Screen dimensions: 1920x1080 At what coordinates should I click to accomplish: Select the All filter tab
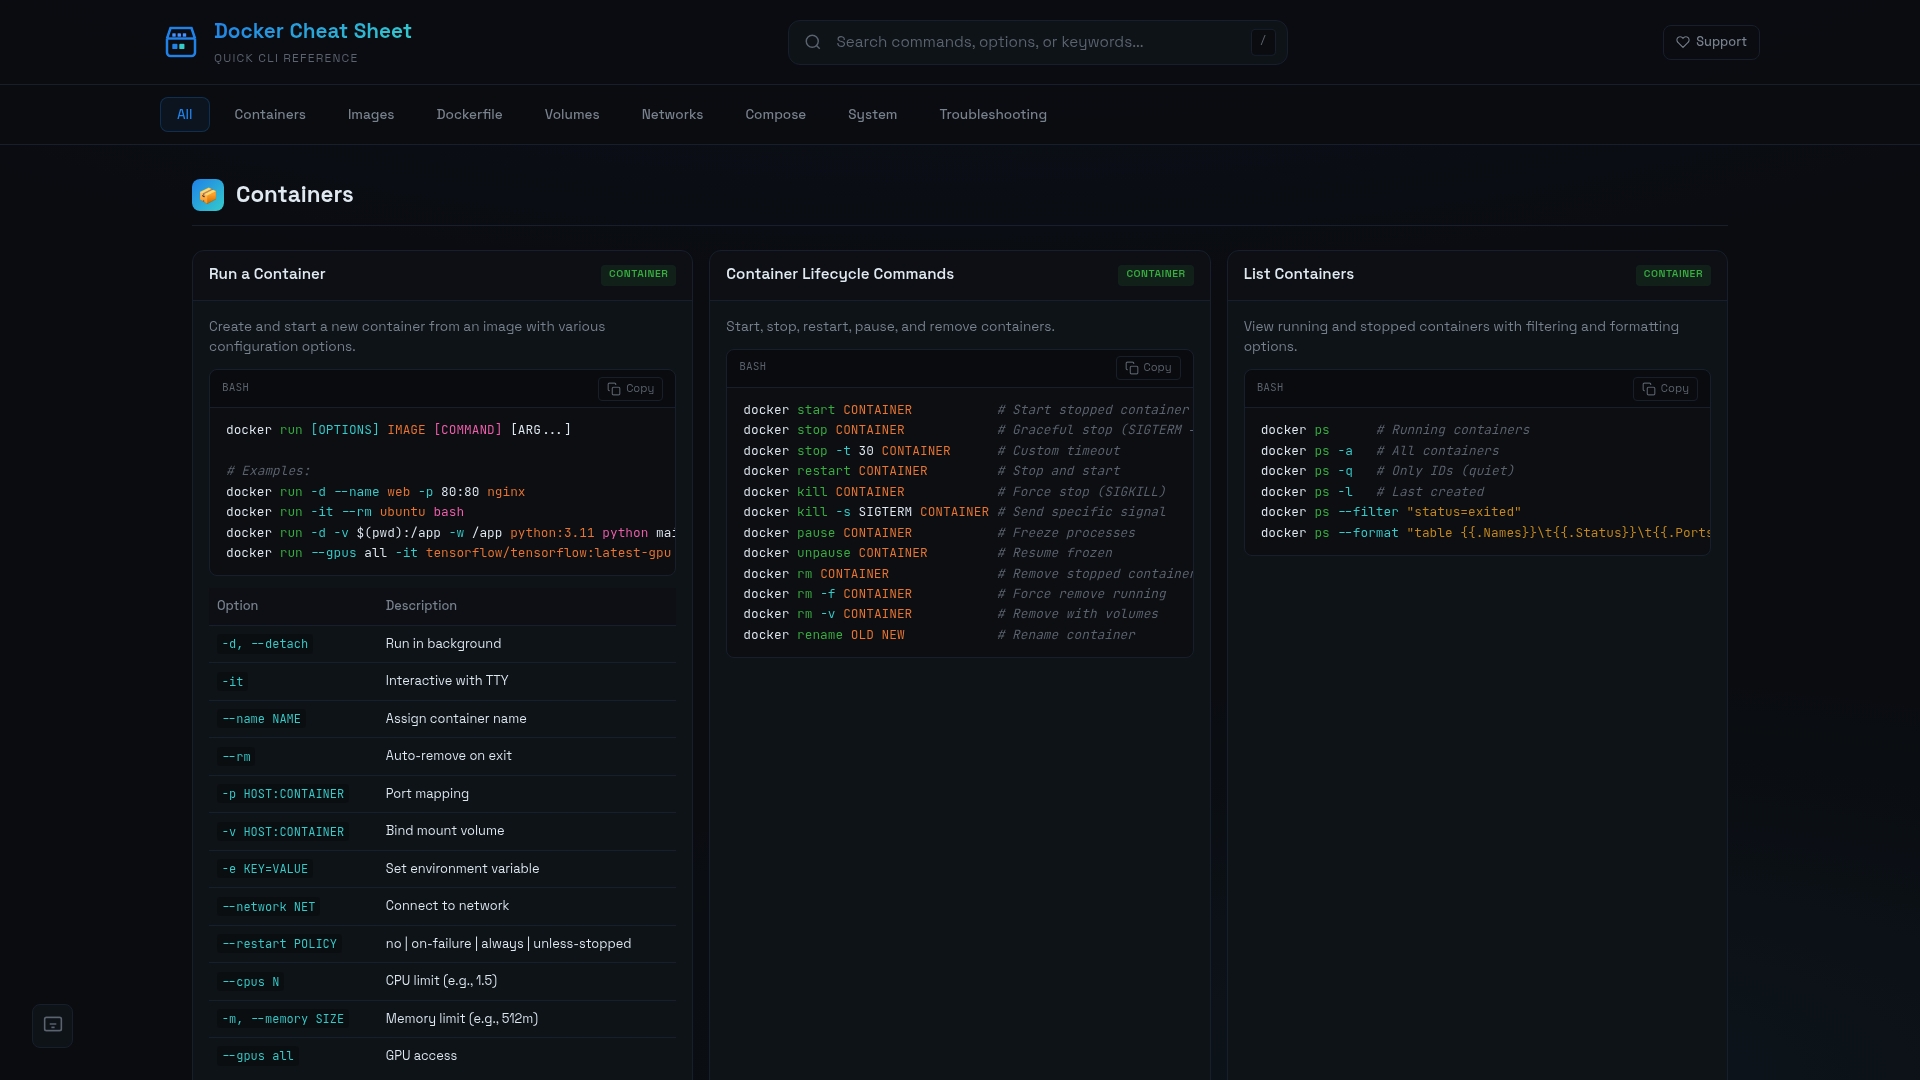click(x=185, y=115)
